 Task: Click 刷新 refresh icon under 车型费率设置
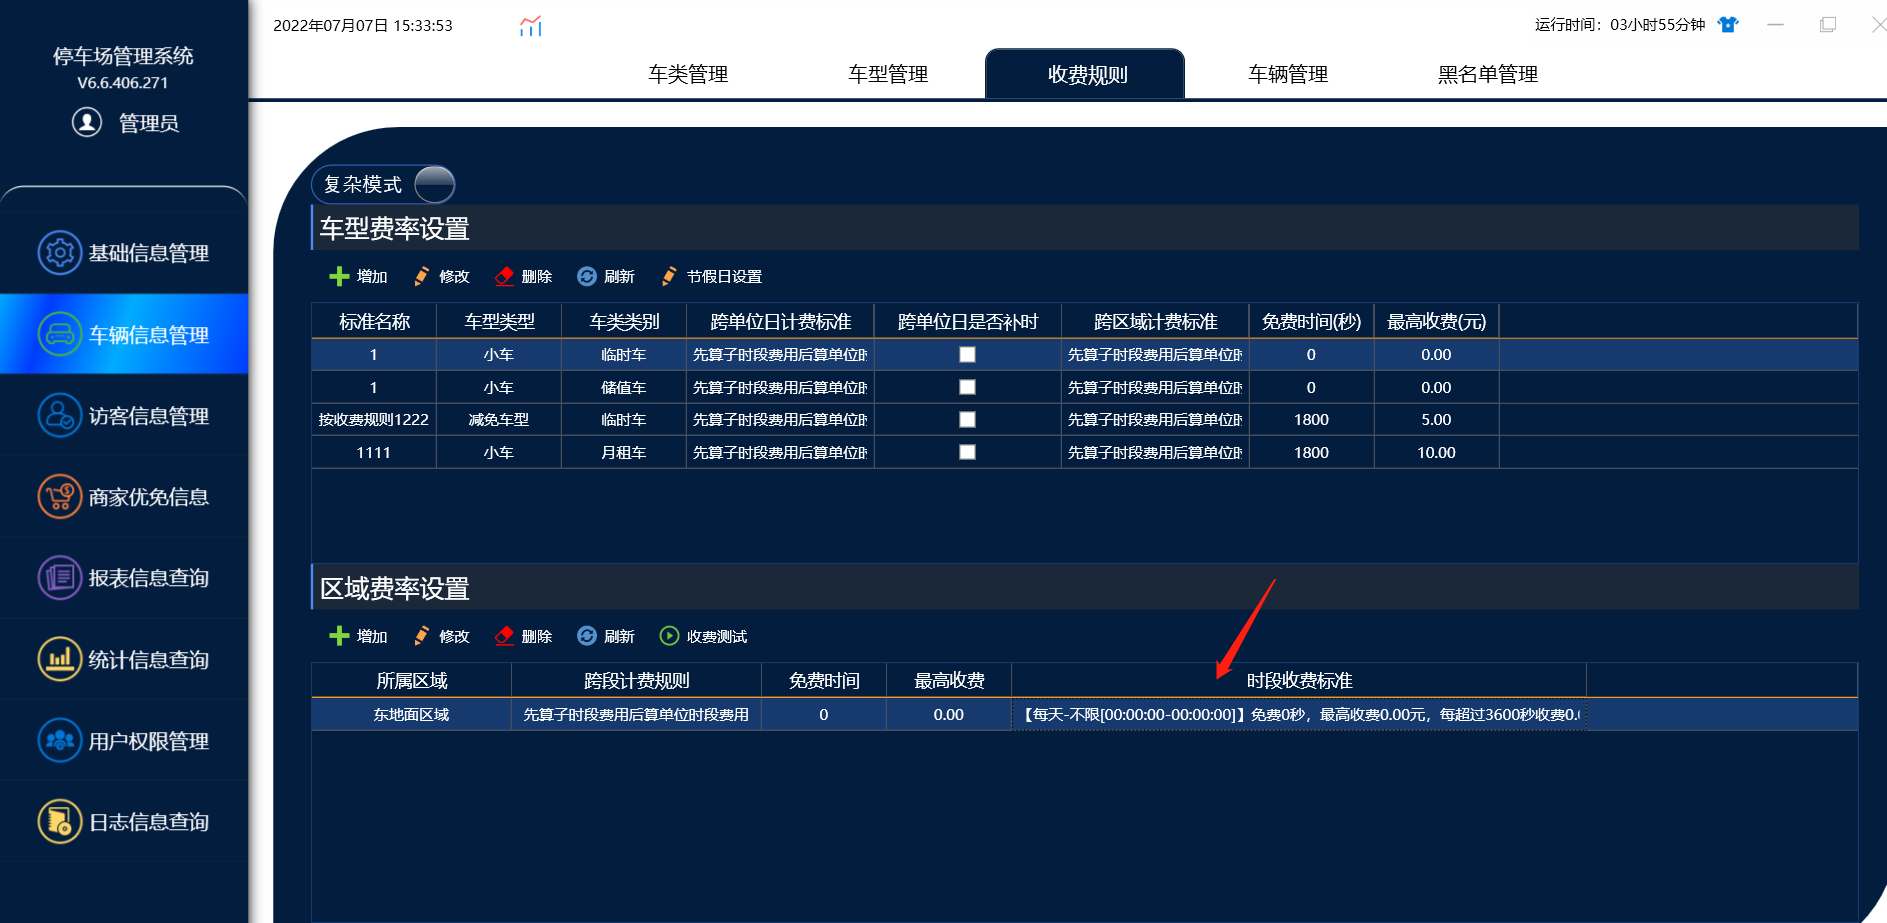click(587, 276)
